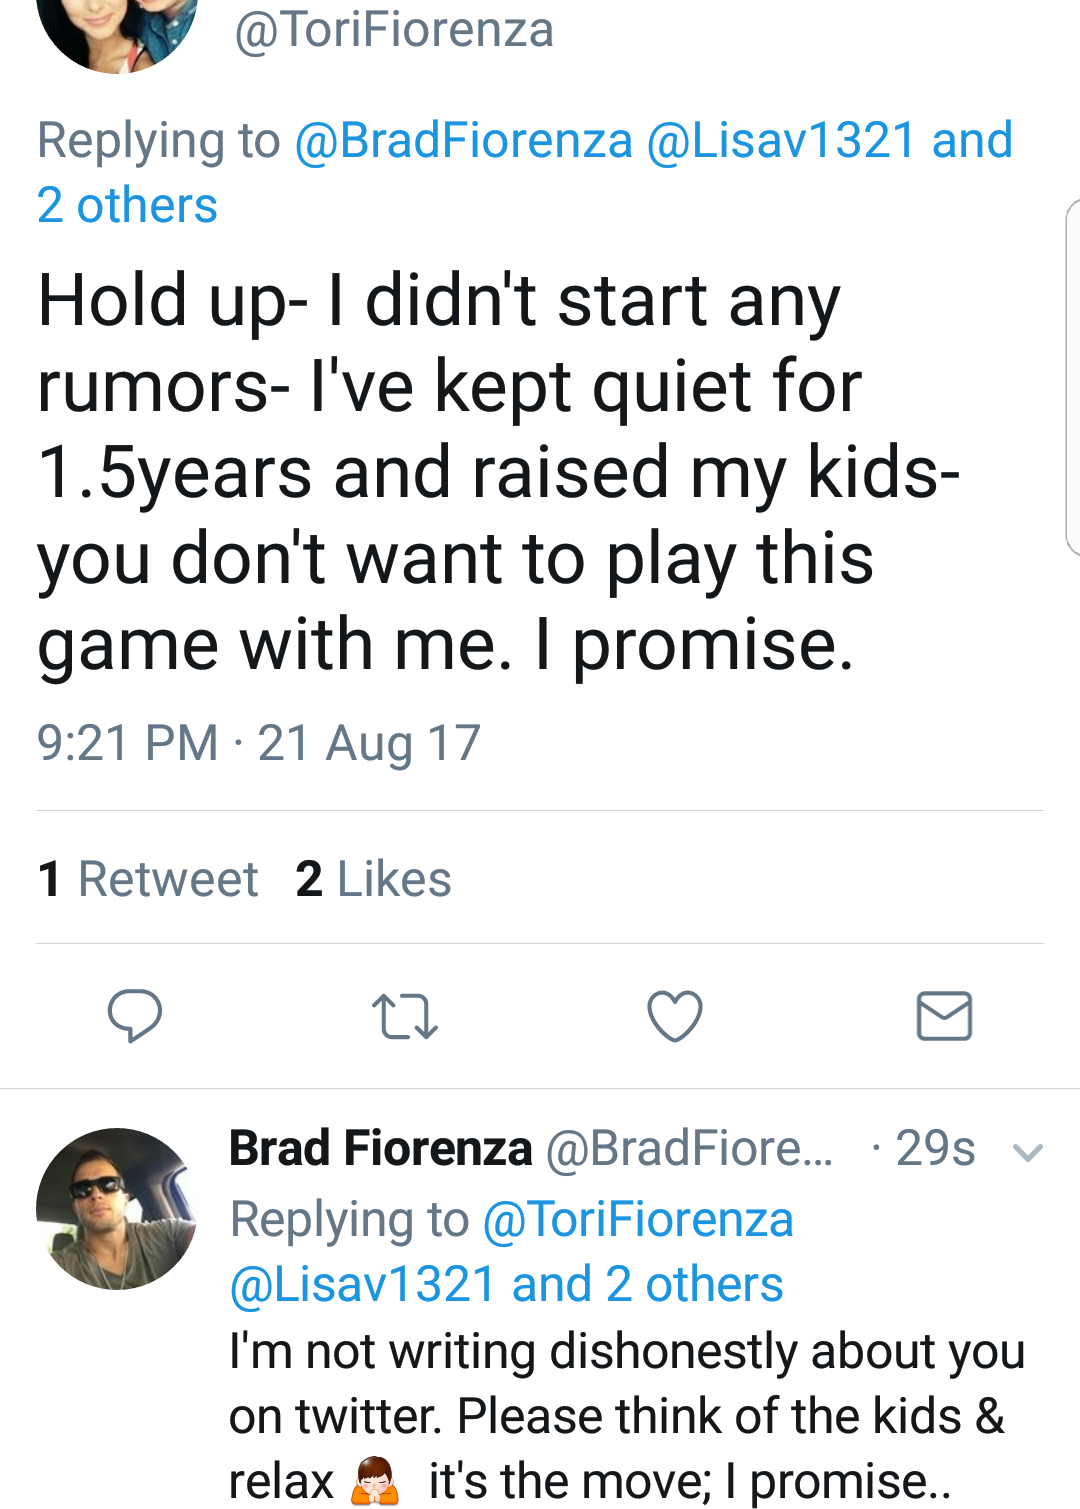Pull the edge panel handle on right
The image size is (1080, 1509).
click(x=1072, y=377)
